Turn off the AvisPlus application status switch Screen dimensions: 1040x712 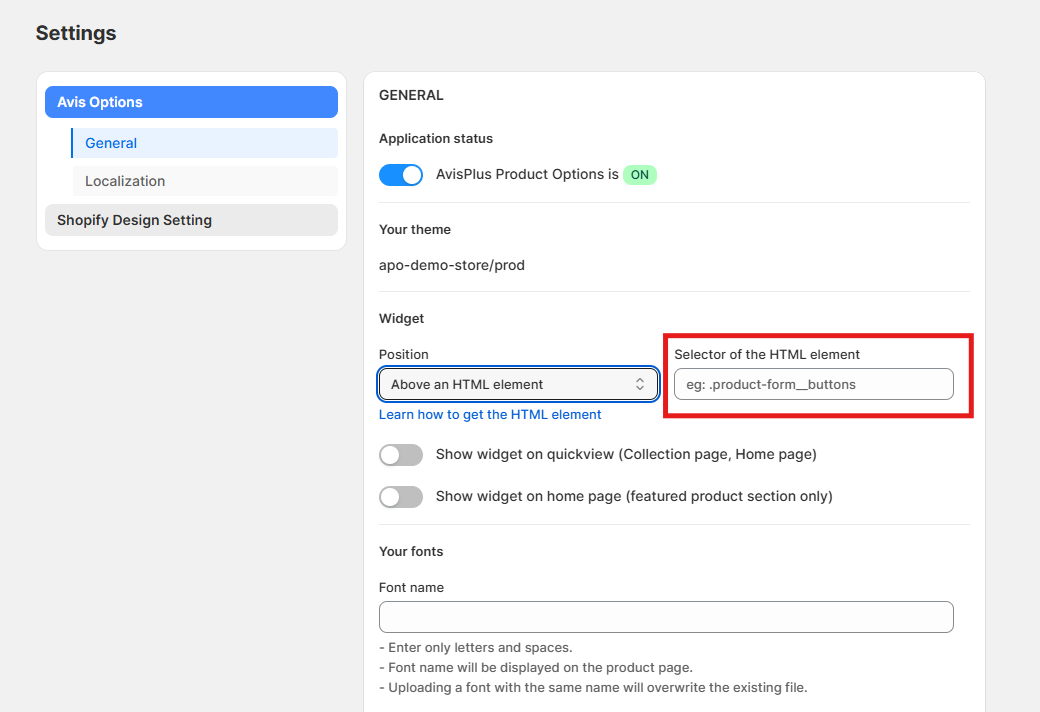(401, 175)
